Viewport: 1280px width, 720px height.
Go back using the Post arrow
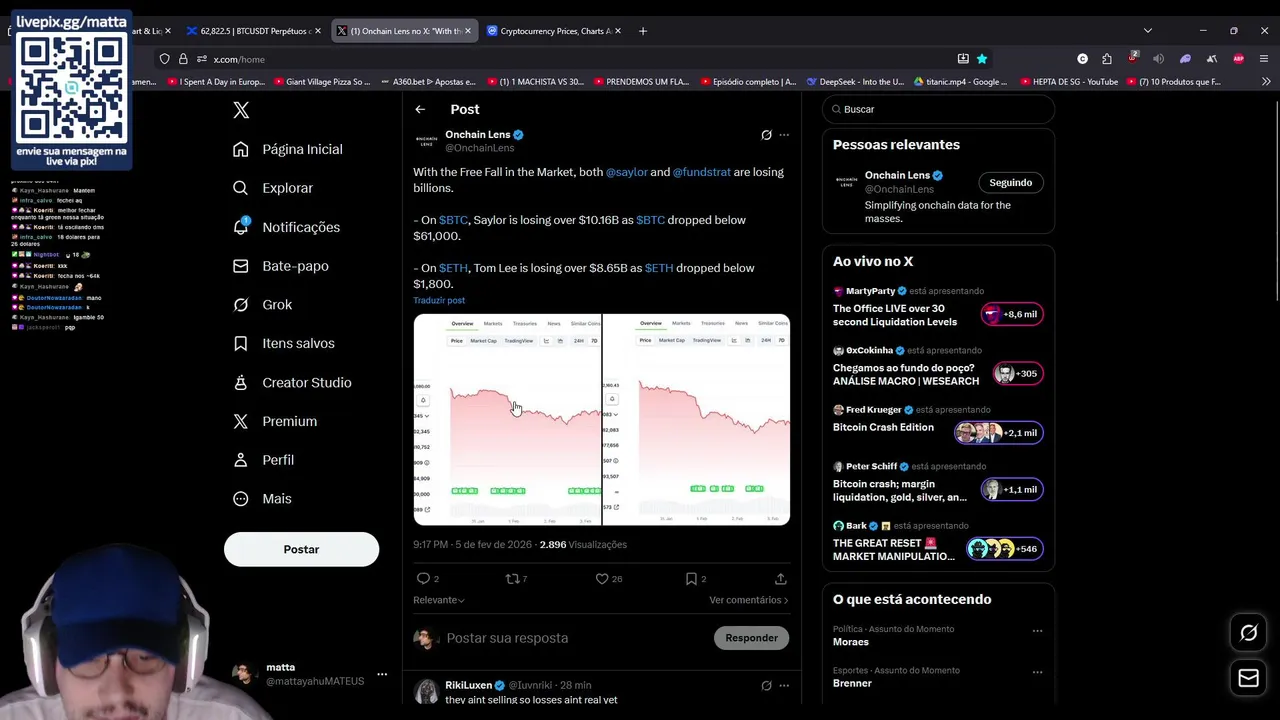420,109
